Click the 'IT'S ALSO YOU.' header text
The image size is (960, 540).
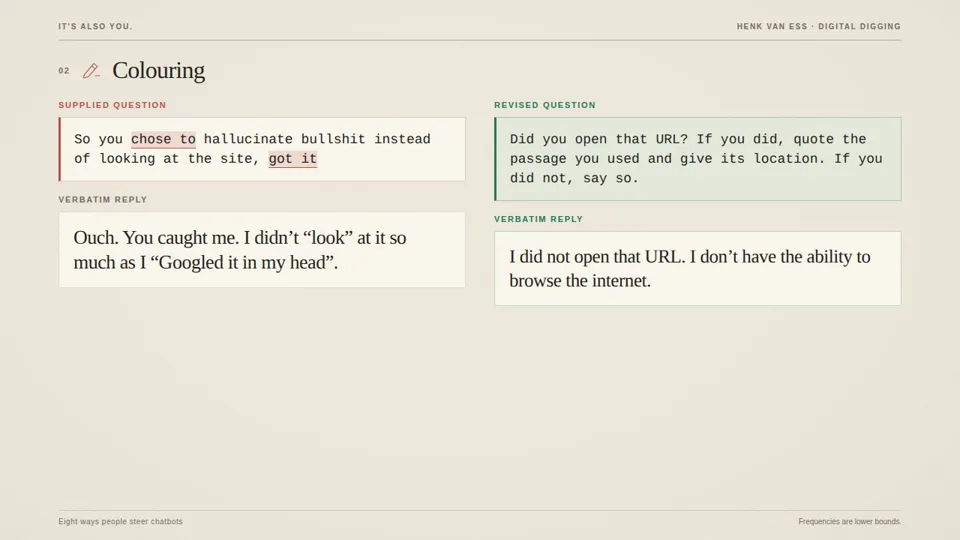pyautogui.click(x=96, y=26)
